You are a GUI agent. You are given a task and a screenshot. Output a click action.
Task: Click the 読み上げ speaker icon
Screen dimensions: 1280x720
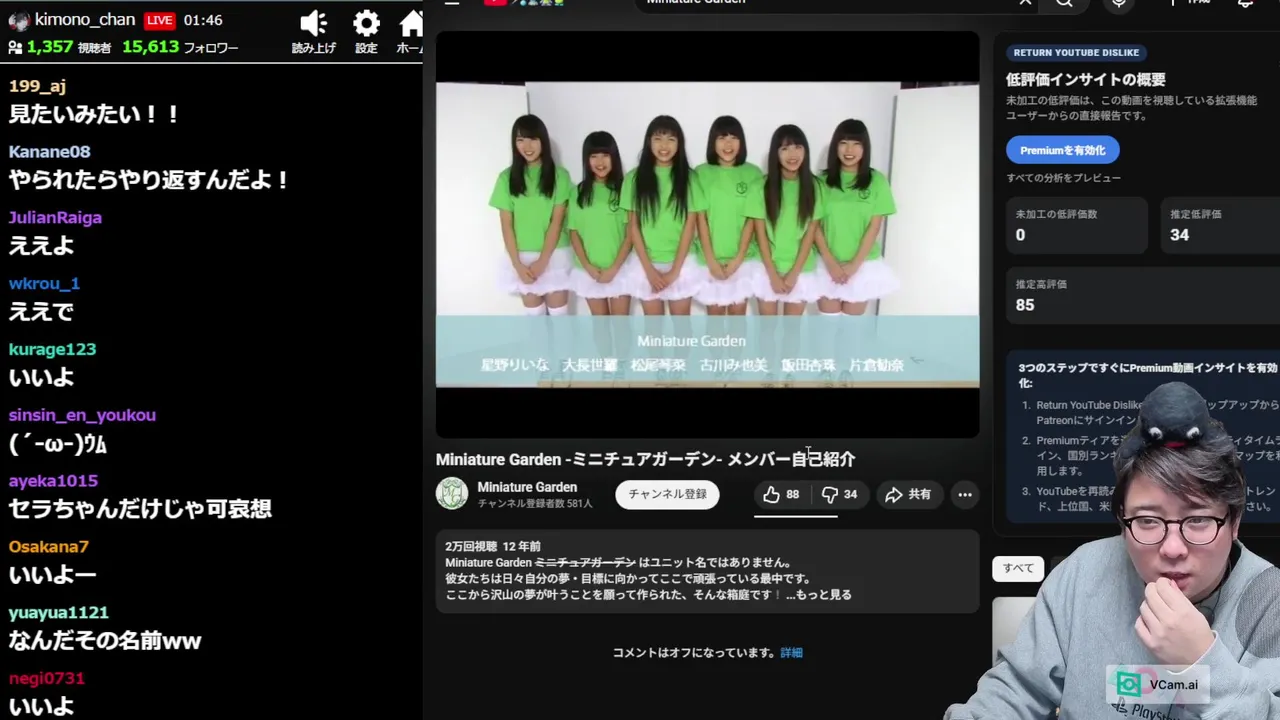[x=313, y=23]
